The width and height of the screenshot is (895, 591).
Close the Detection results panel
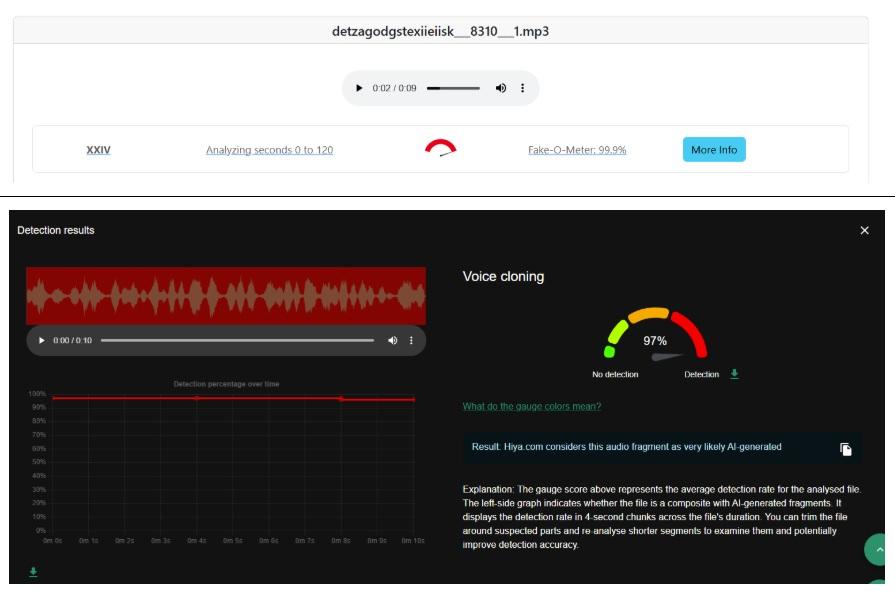(864, 230)
